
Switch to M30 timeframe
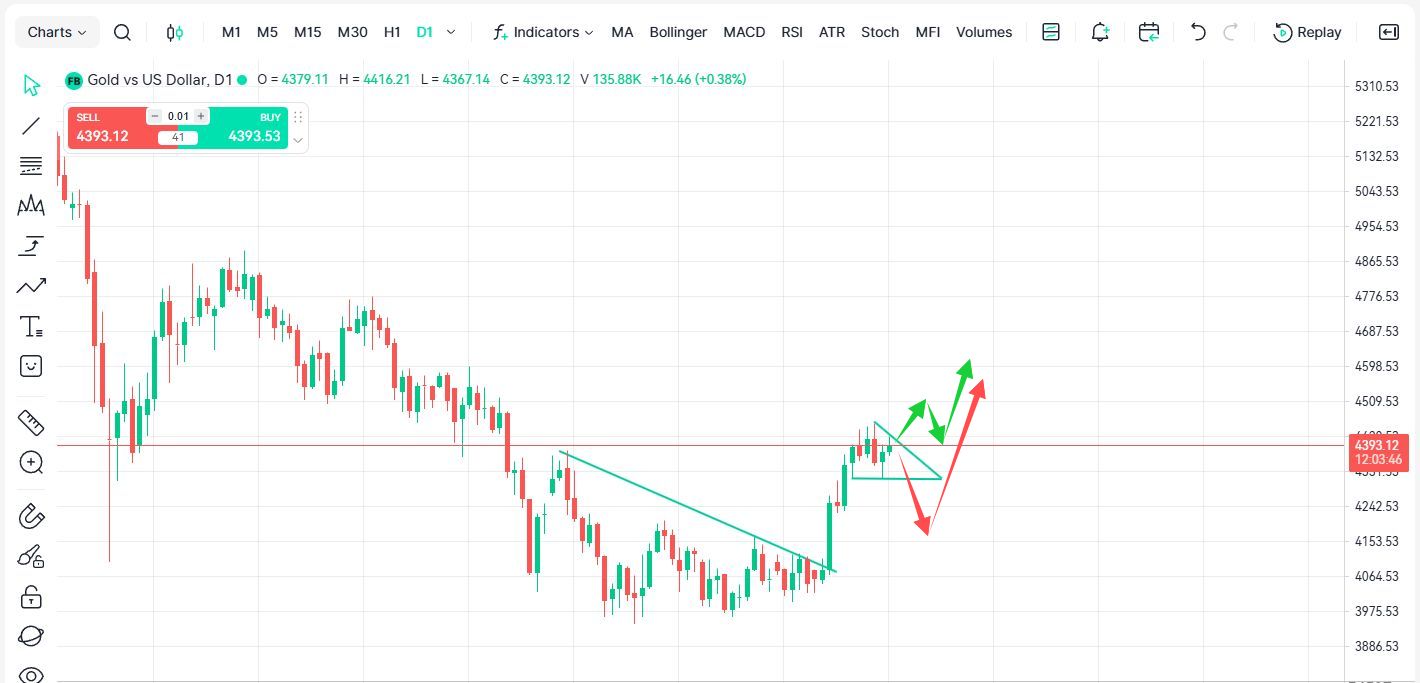tap(352, 32)
